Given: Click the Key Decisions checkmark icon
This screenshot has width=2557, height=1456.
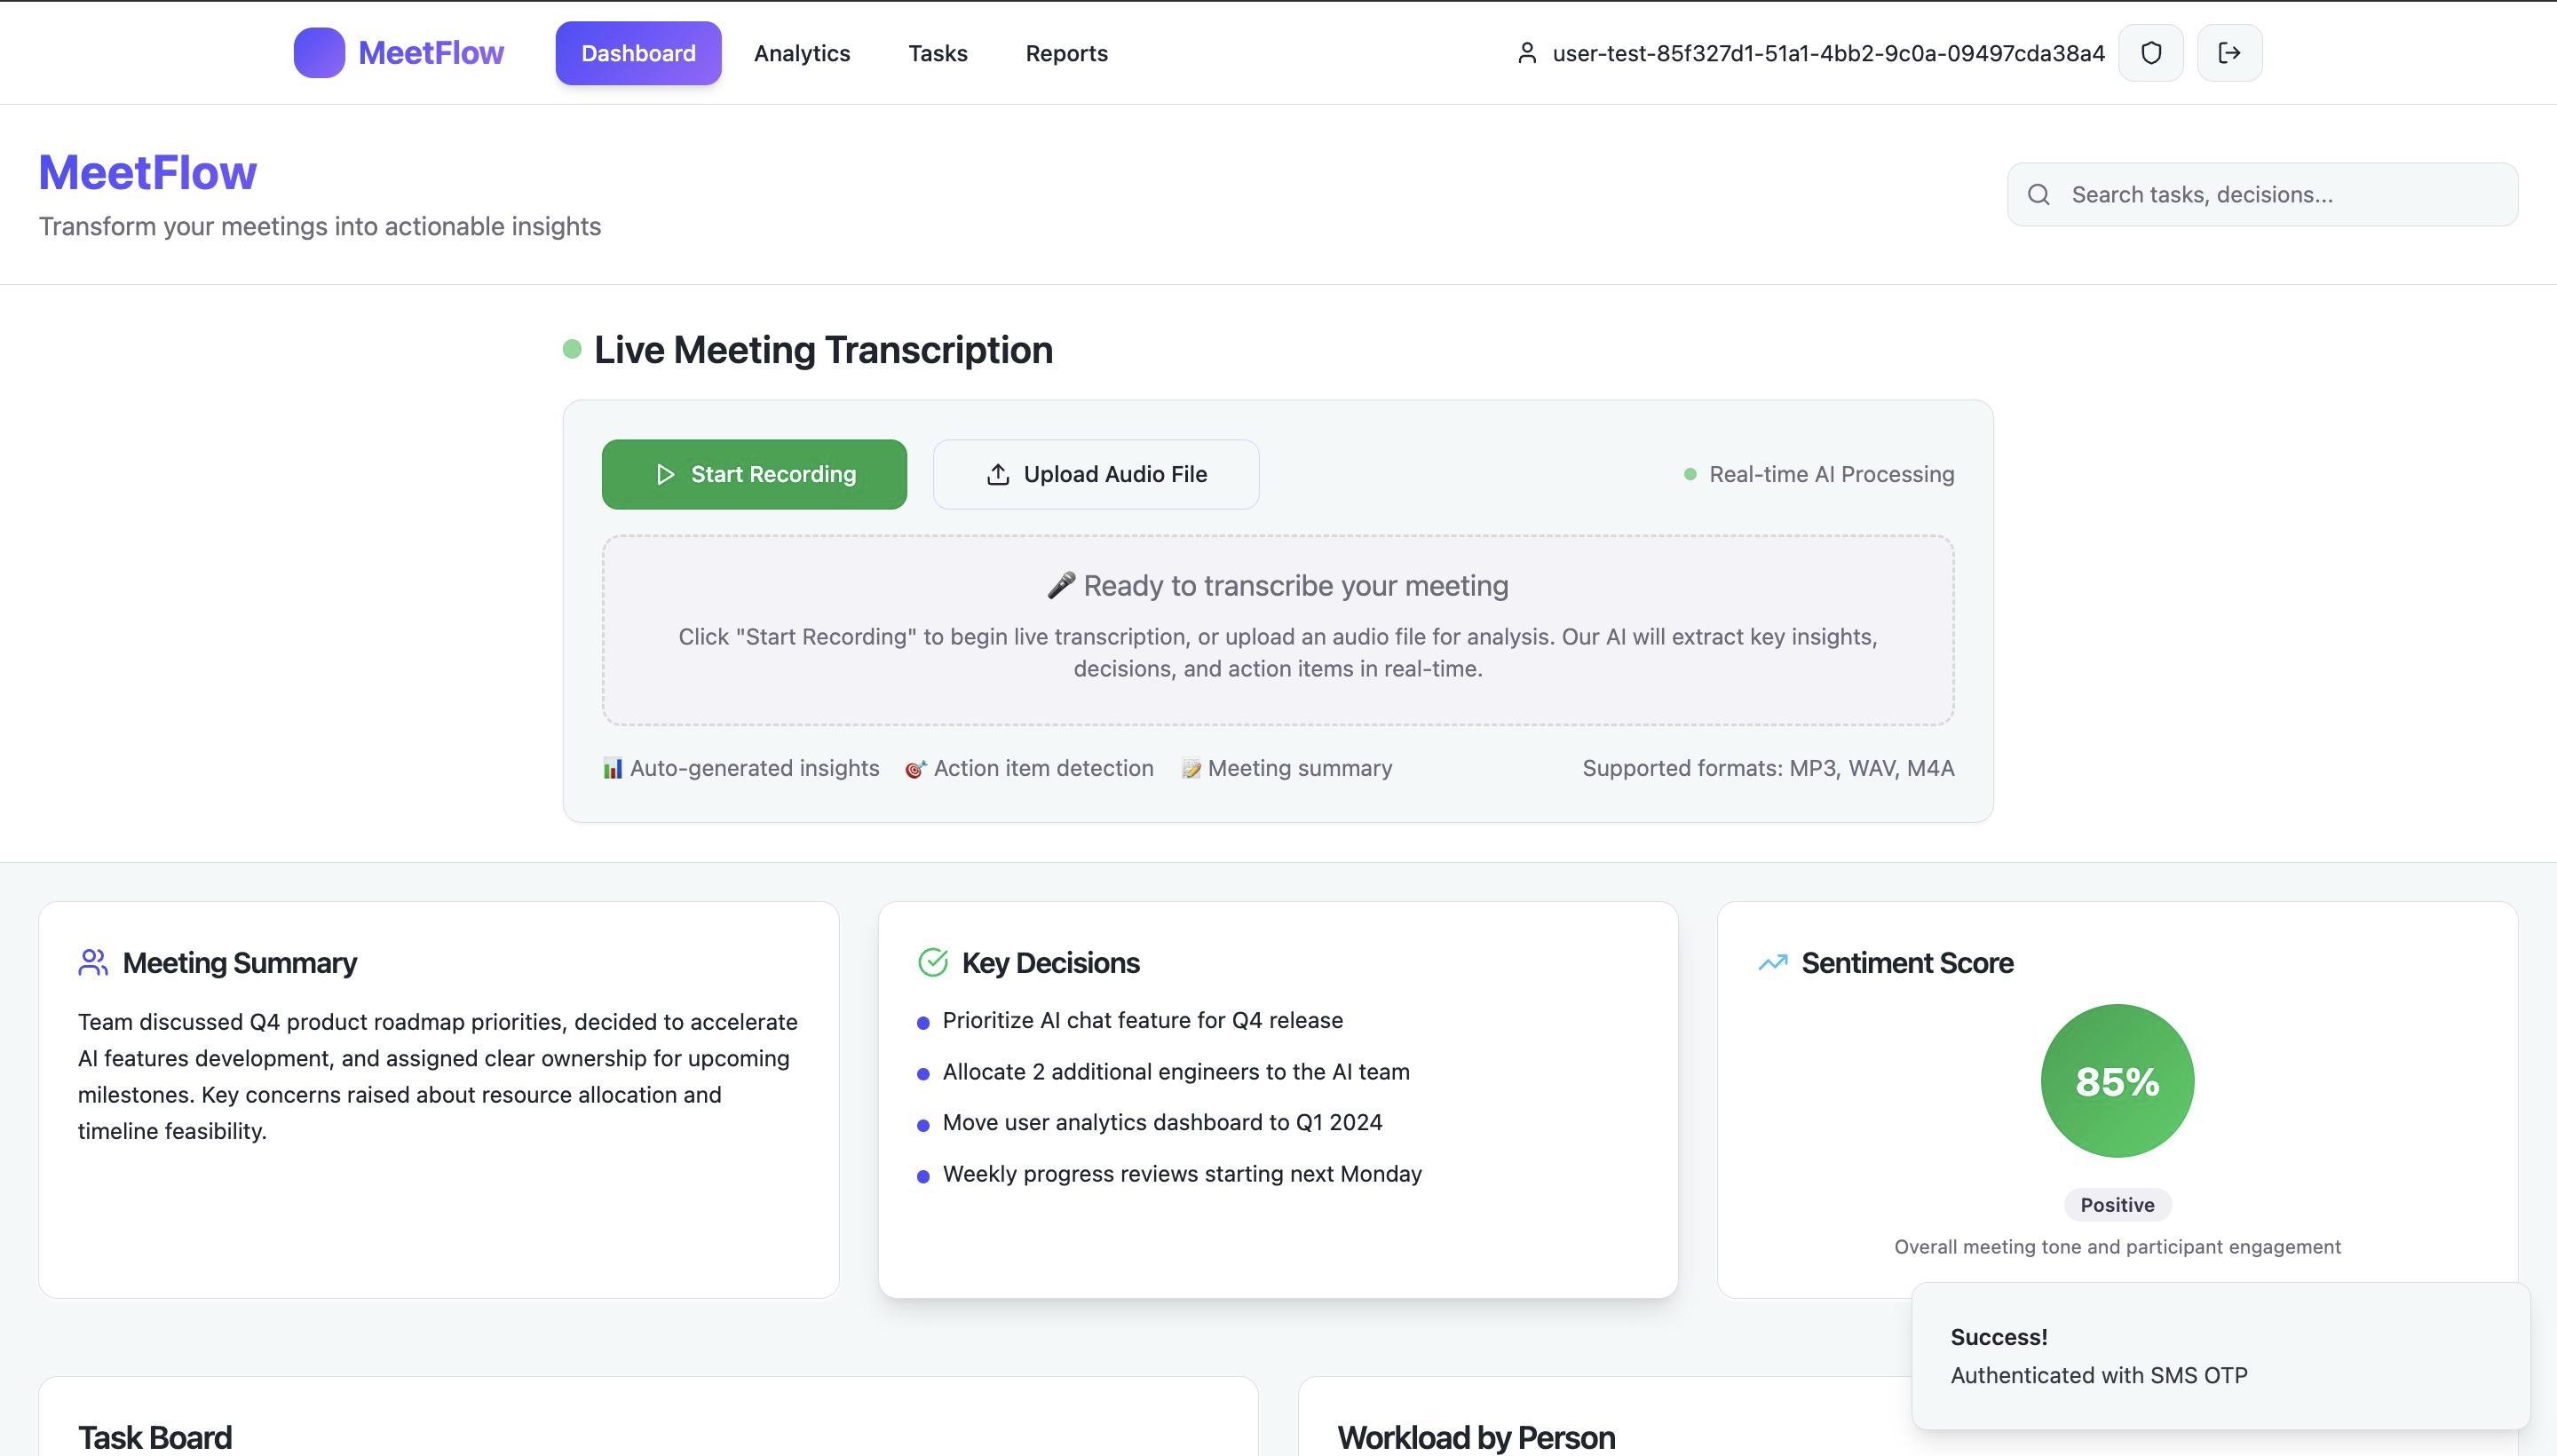Looking at the screenshot, I should (x=932, y=962).
